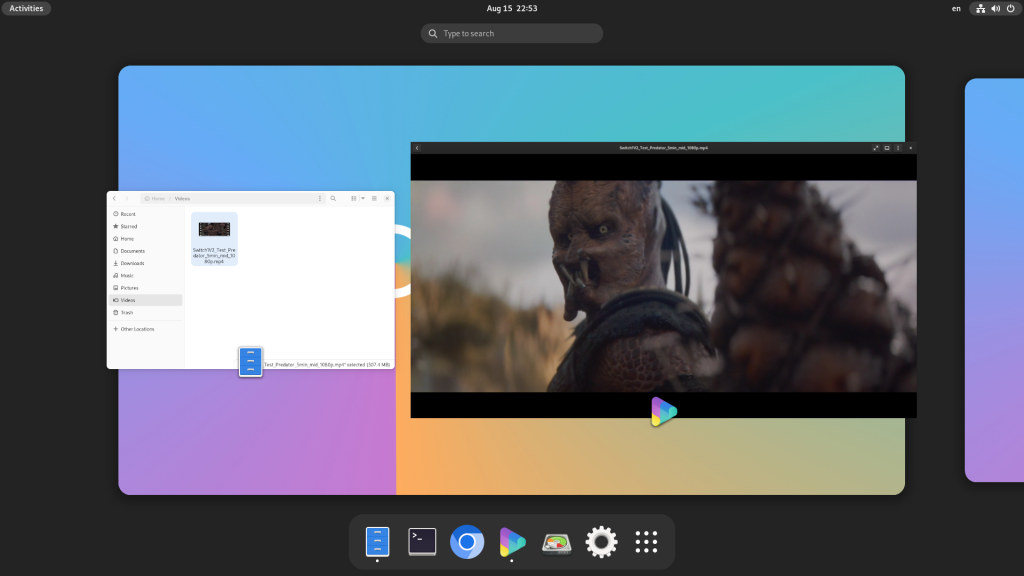
Task: Select Home in the Files sidebar
Action: (145, 238)
